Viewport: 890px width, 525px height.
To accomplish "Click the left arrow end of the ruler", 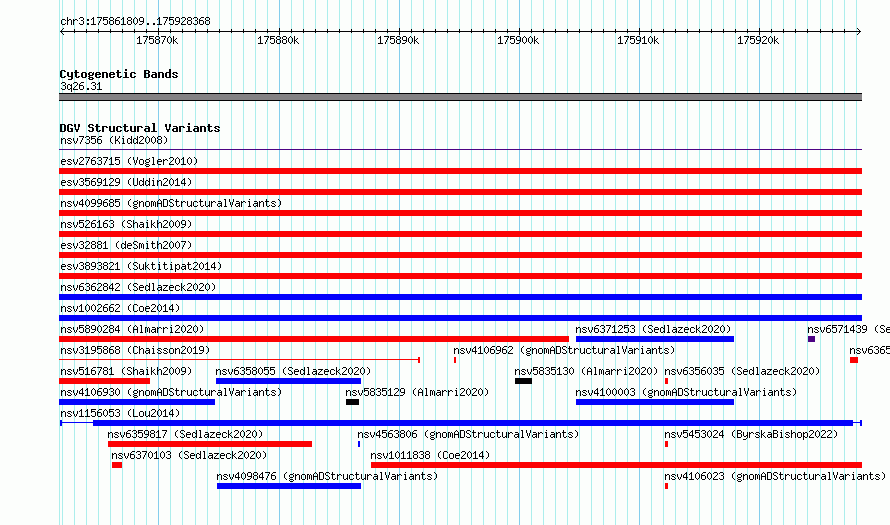I will 62,32.
